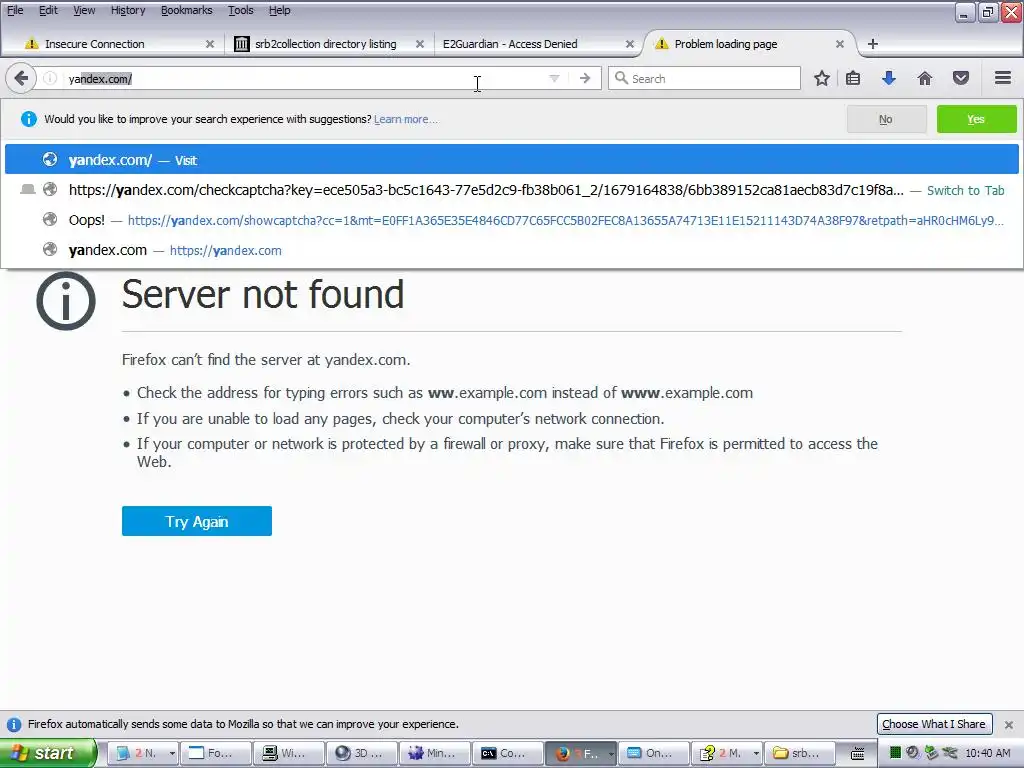Click the Go arrow in address bar

point(585,78)
